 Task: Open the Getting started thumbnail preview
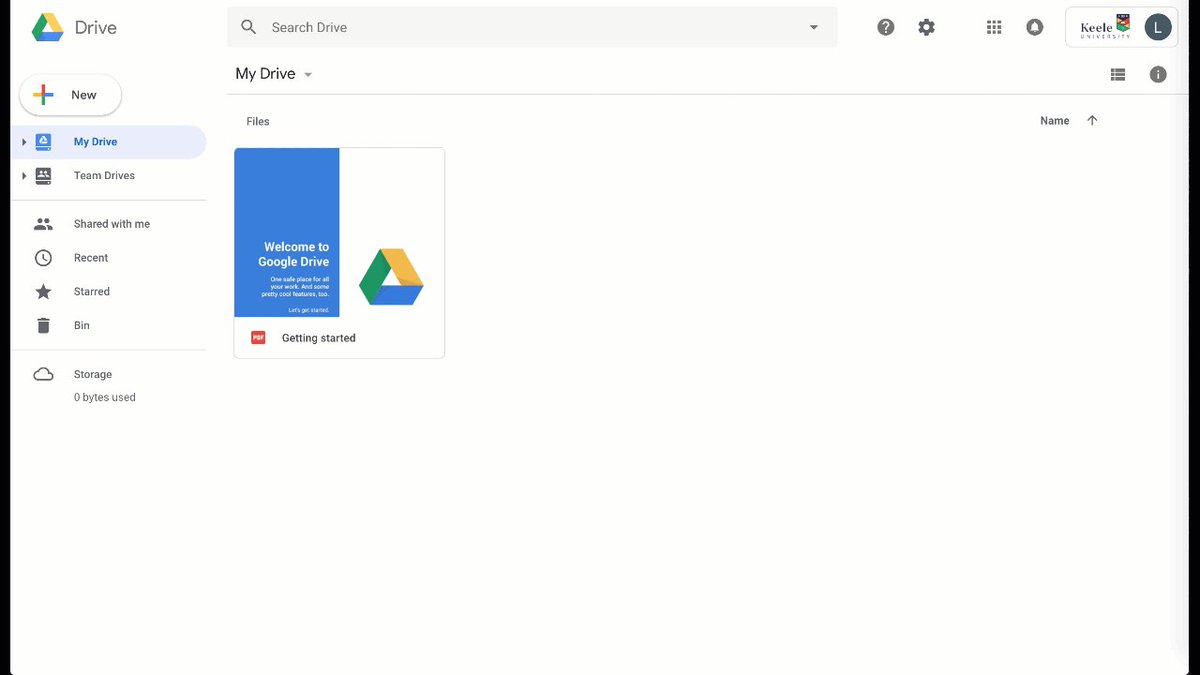339,233
